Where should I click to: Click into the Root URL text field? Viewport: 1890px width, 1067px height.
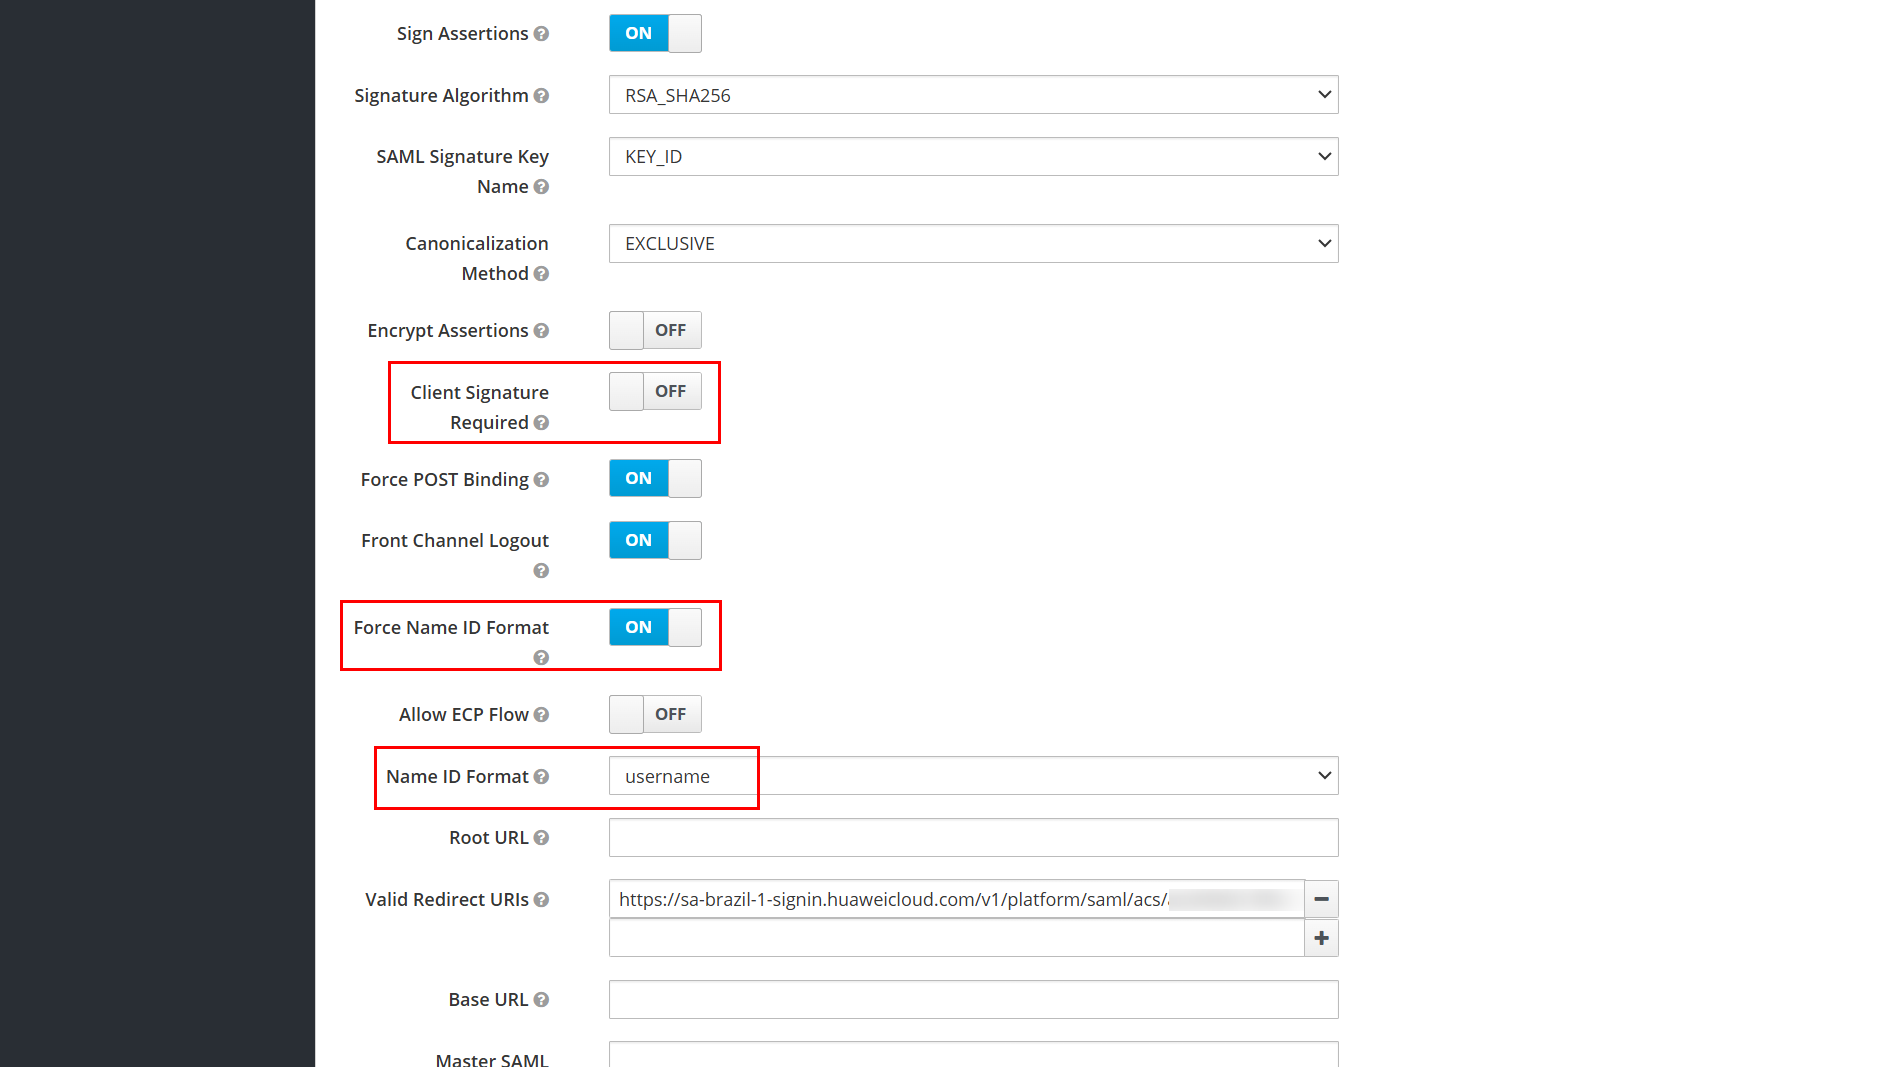coord(973,838)
